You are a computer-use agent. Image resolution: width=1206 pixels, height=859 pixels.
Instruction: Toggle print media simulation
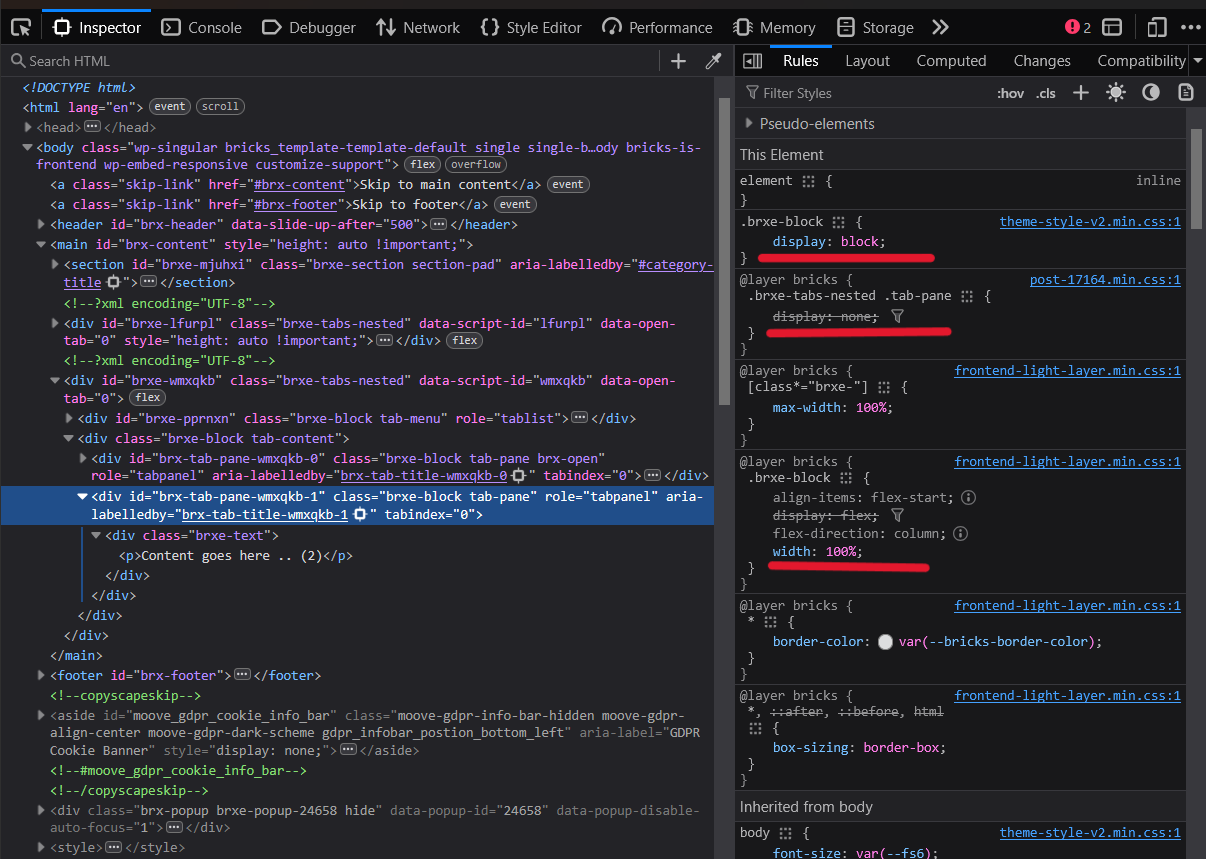coord(1185,92)
